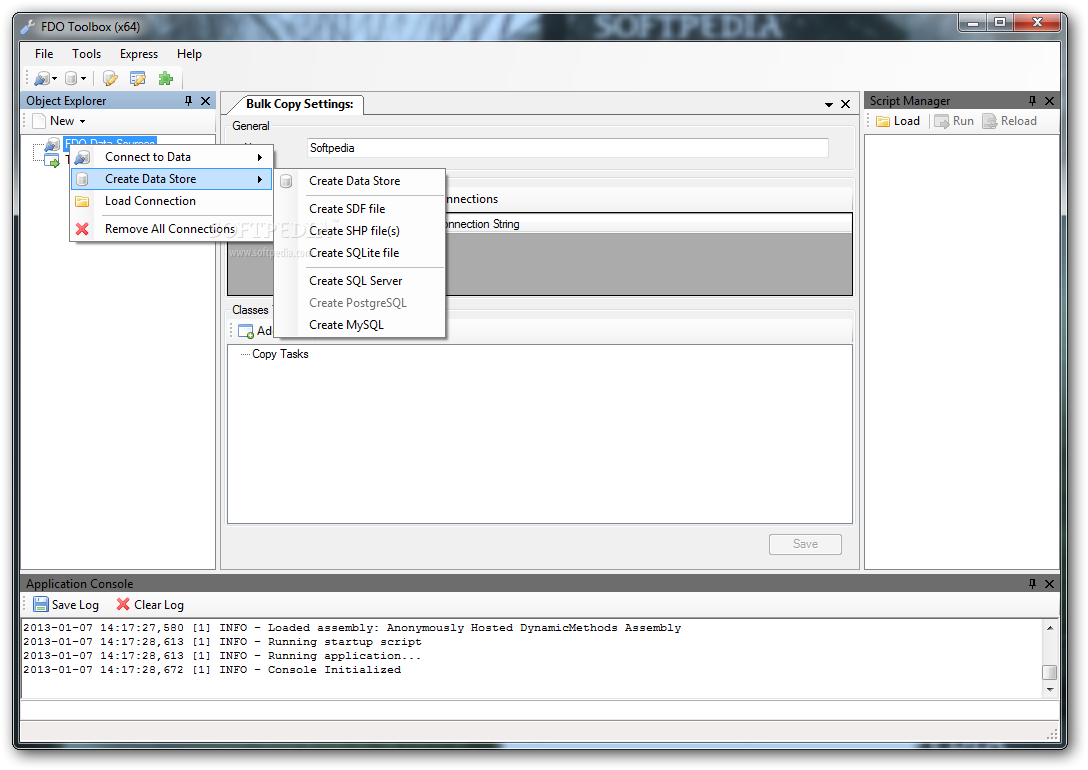Pin the Application Console panel

pyautogui.click(x=1032, y=584)
